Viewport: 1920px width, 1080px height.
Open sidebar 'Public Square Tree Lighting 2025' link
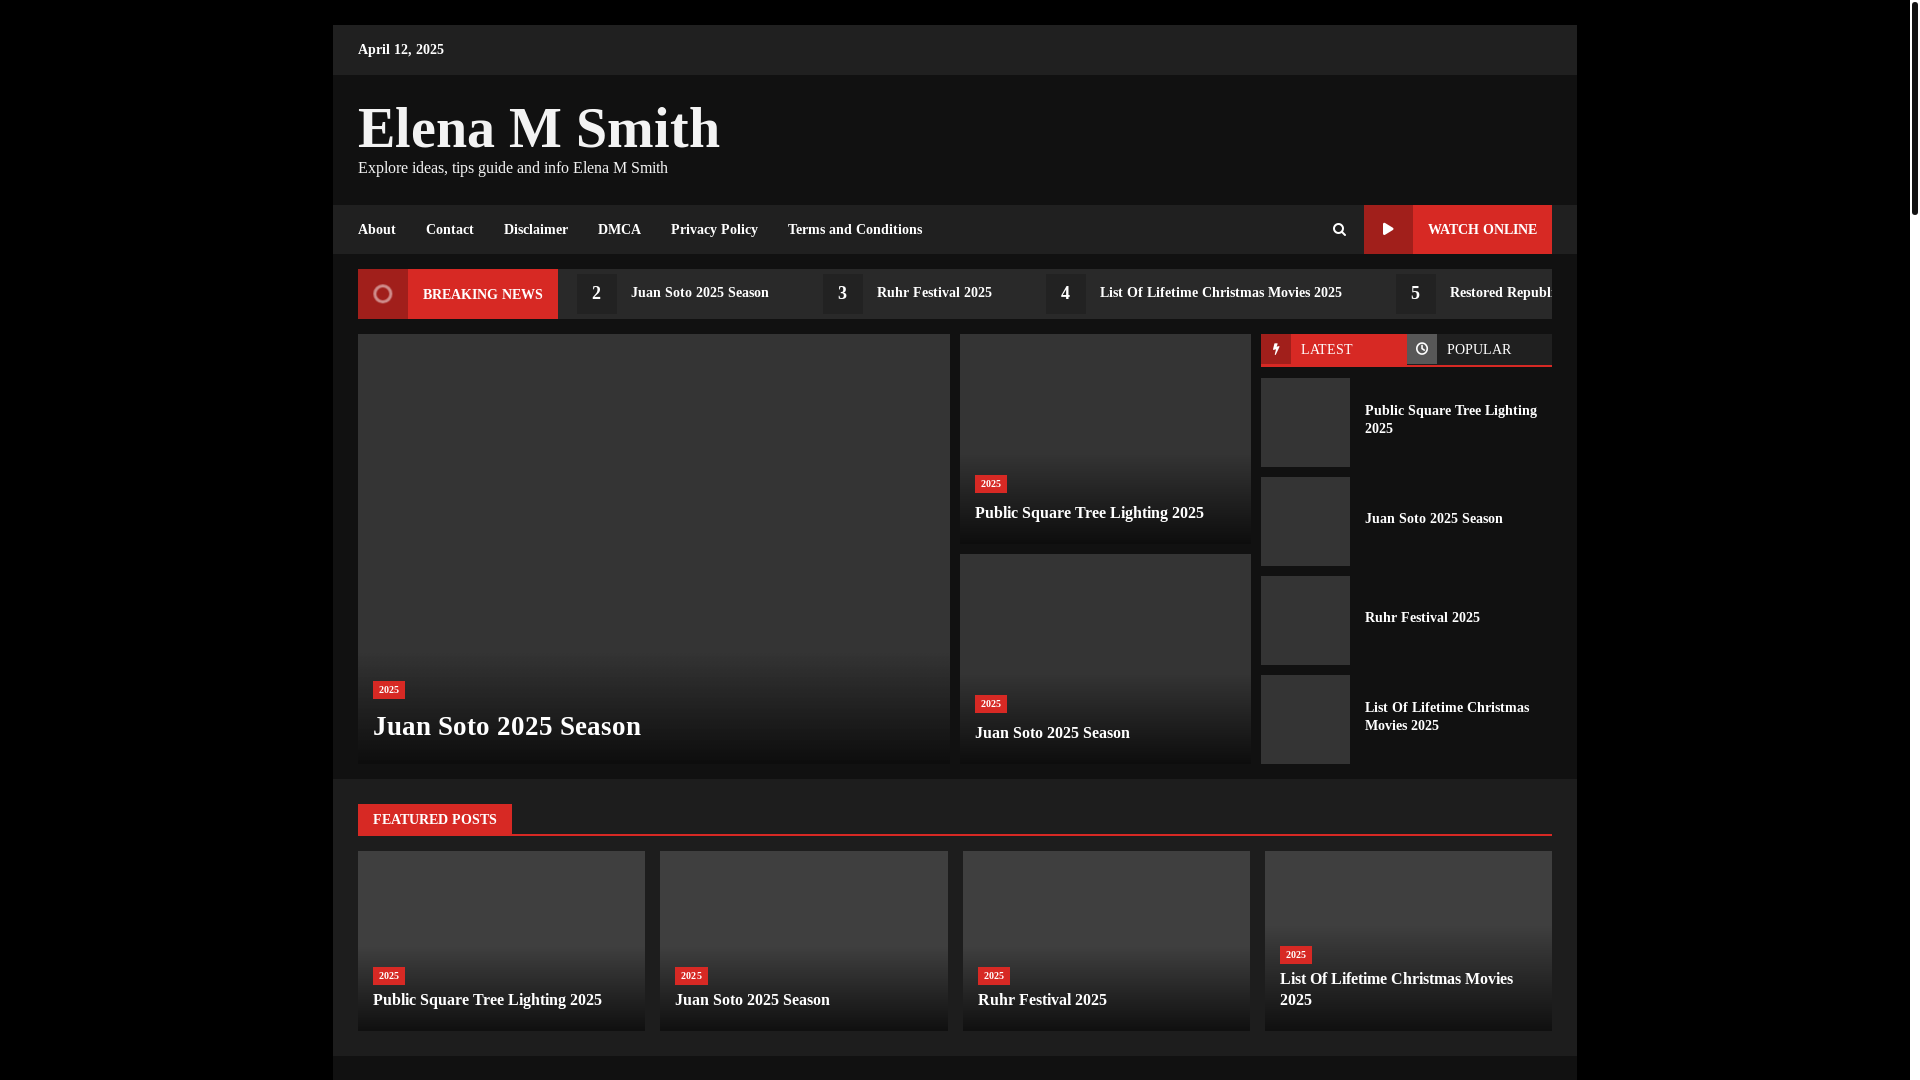point(1451,420)
